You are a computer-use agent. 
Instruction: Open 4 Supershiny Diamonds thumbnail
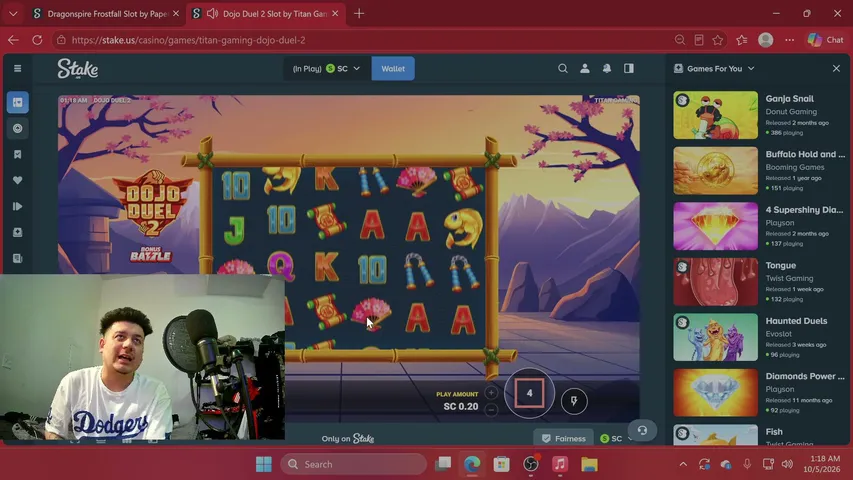click(x=715, y=226)
